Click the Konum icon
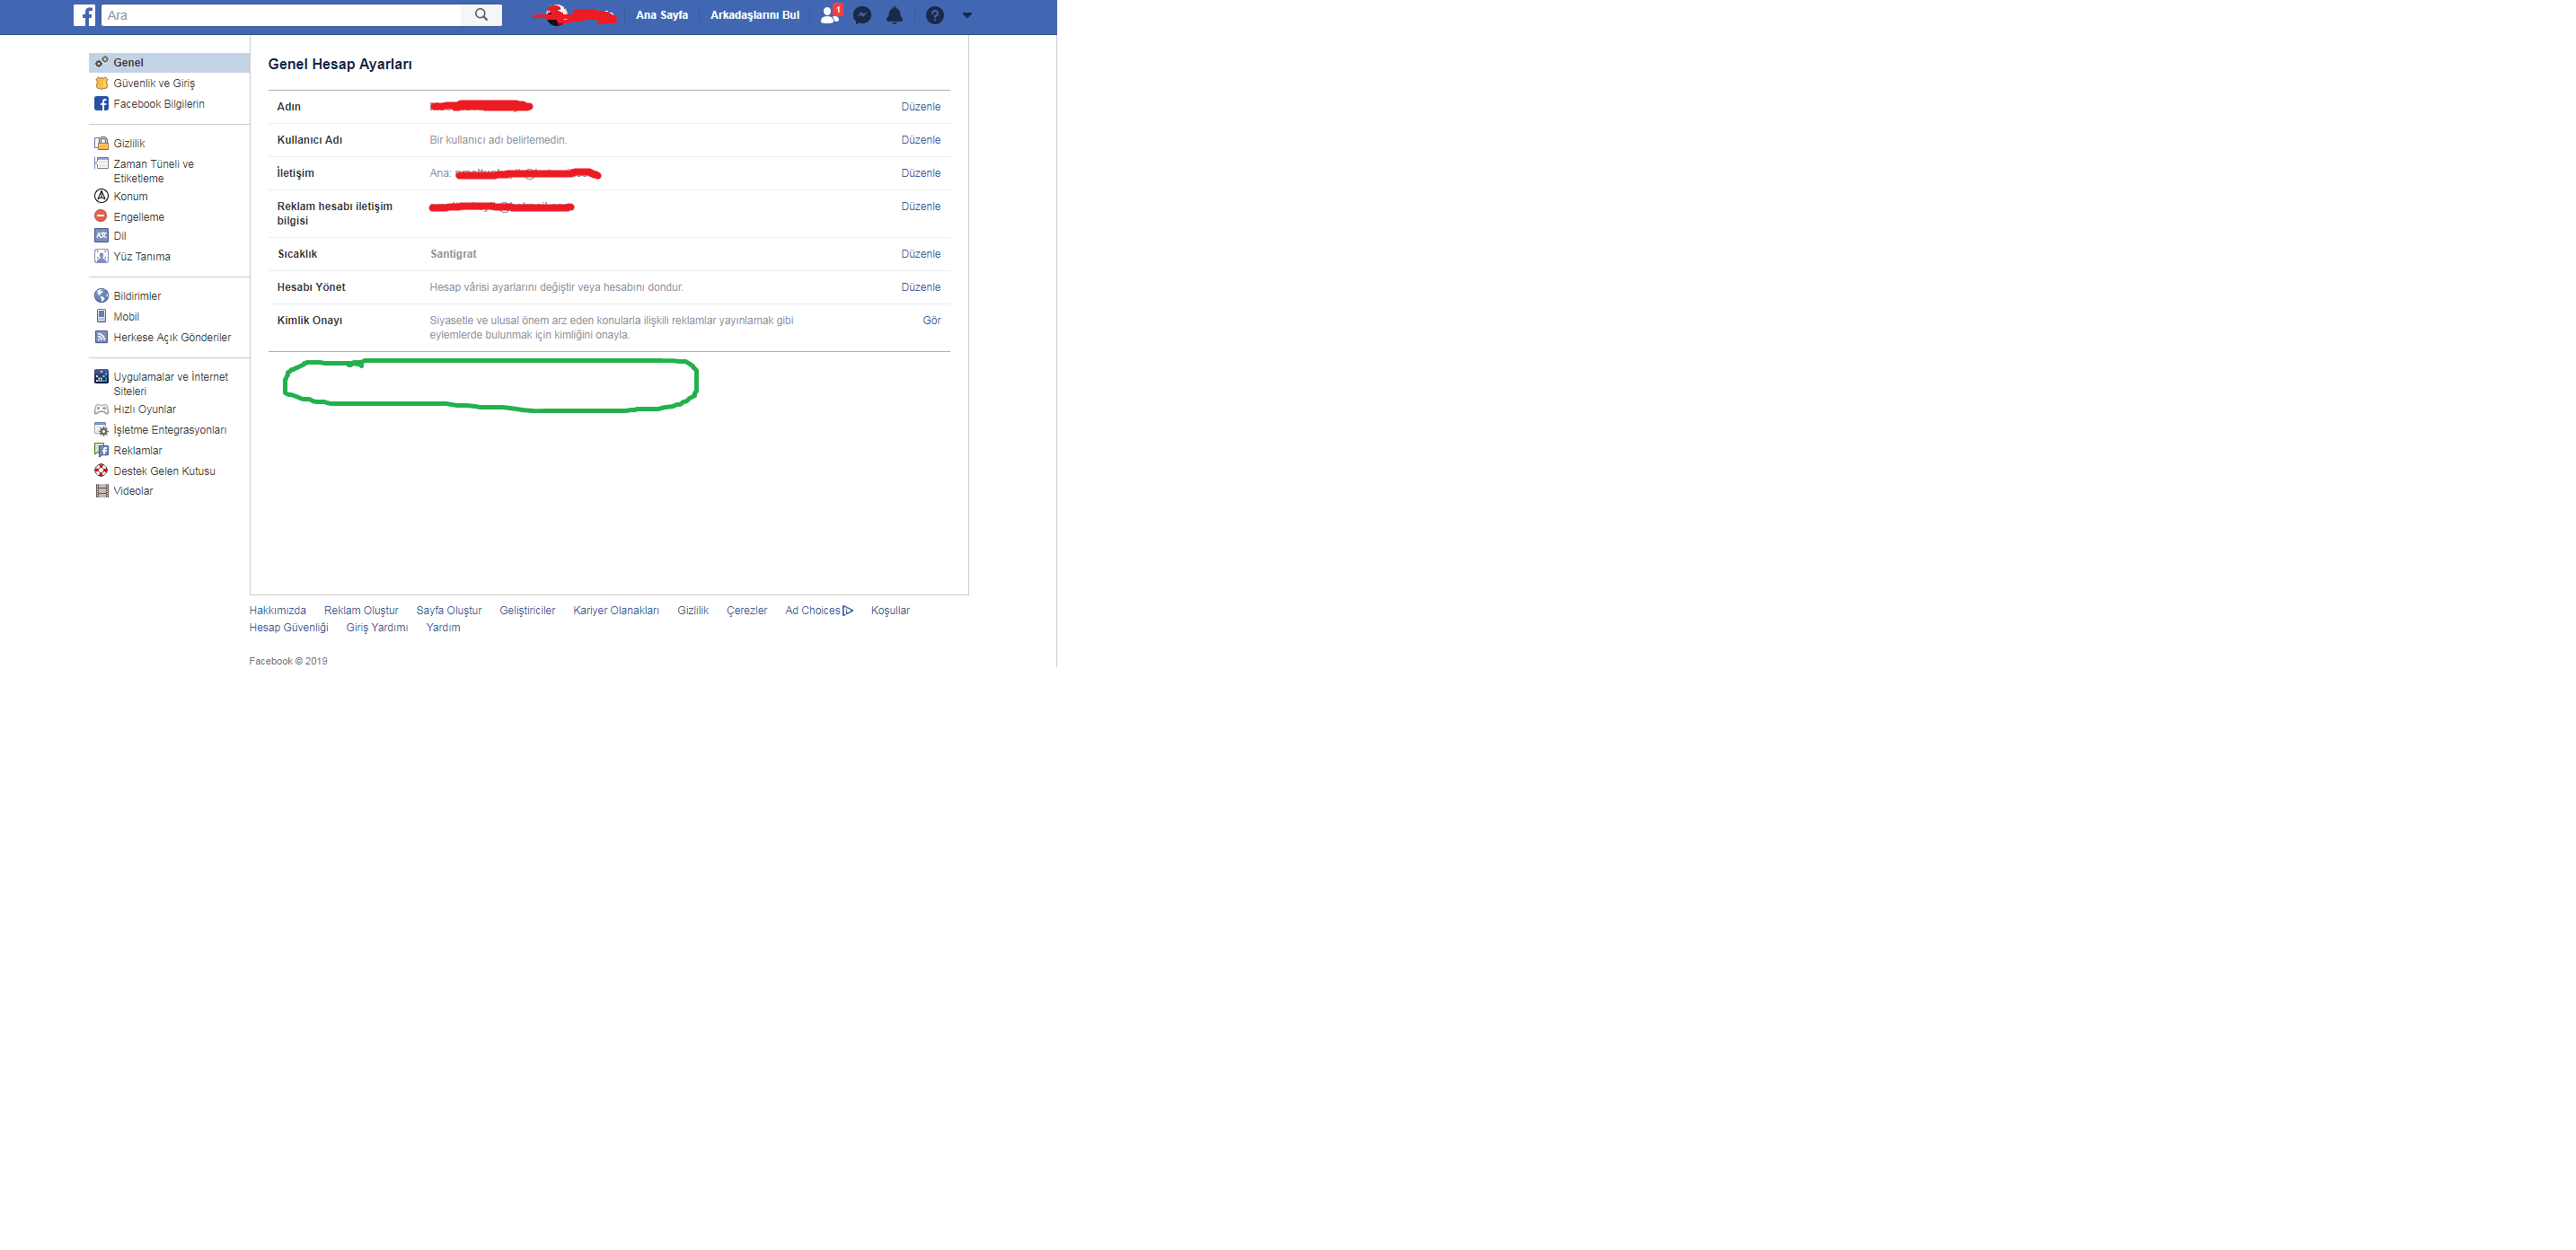This screenshot has height=1250, width=2576. (101, 196)
